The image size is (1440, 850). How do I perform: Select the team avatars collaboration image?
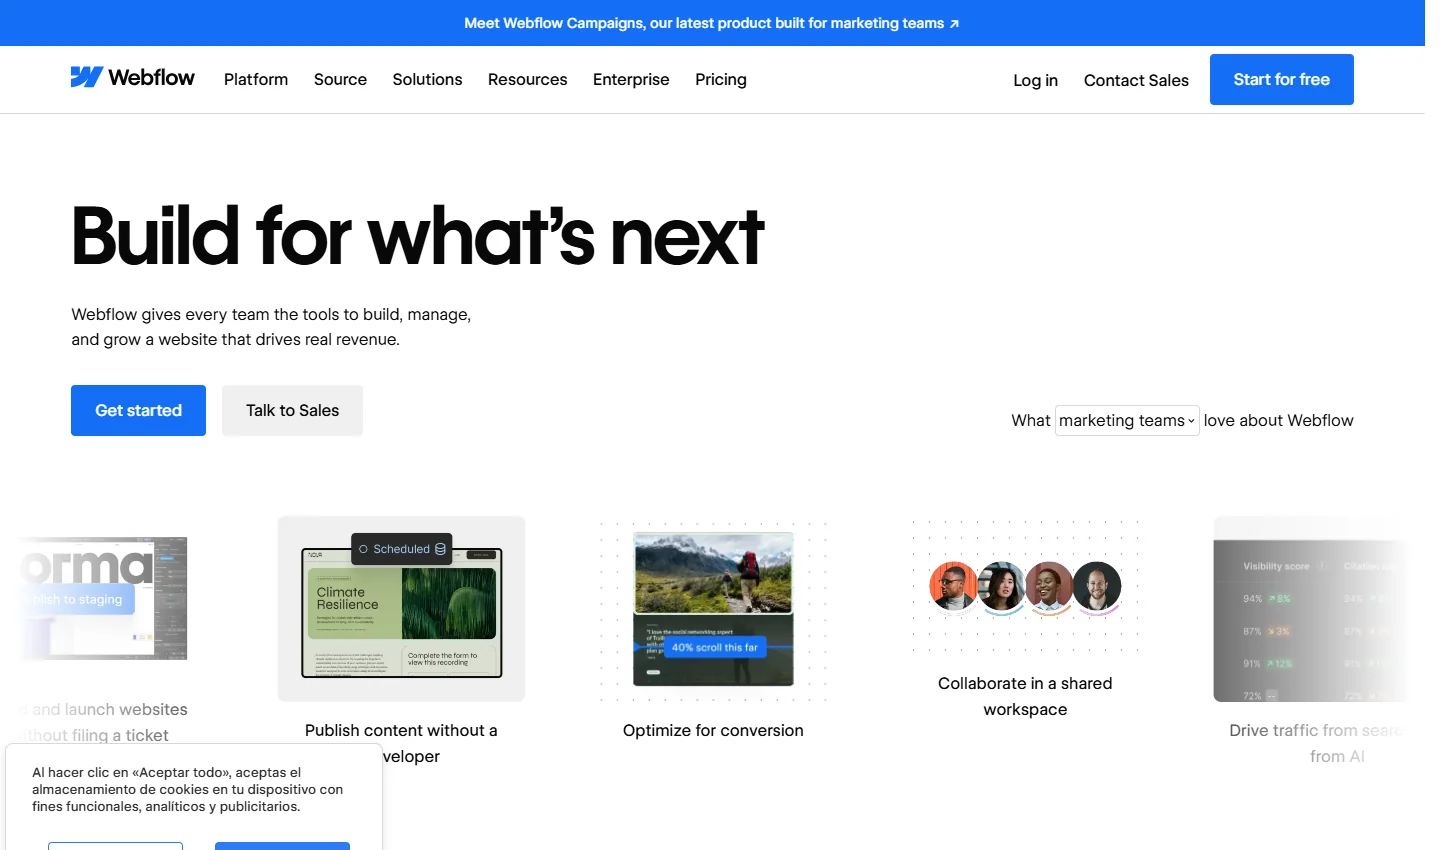tap(1025, 586)
